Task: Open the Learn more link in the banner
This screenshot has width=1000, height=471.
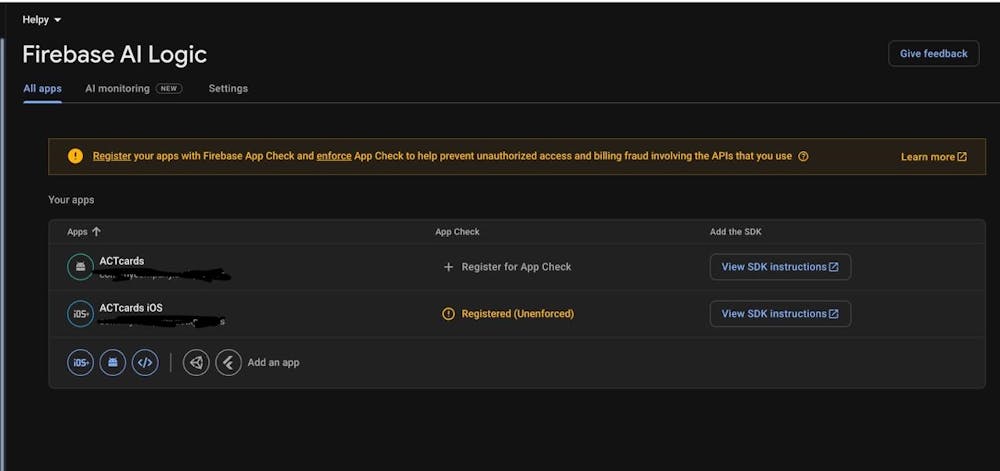Action: 933,157
